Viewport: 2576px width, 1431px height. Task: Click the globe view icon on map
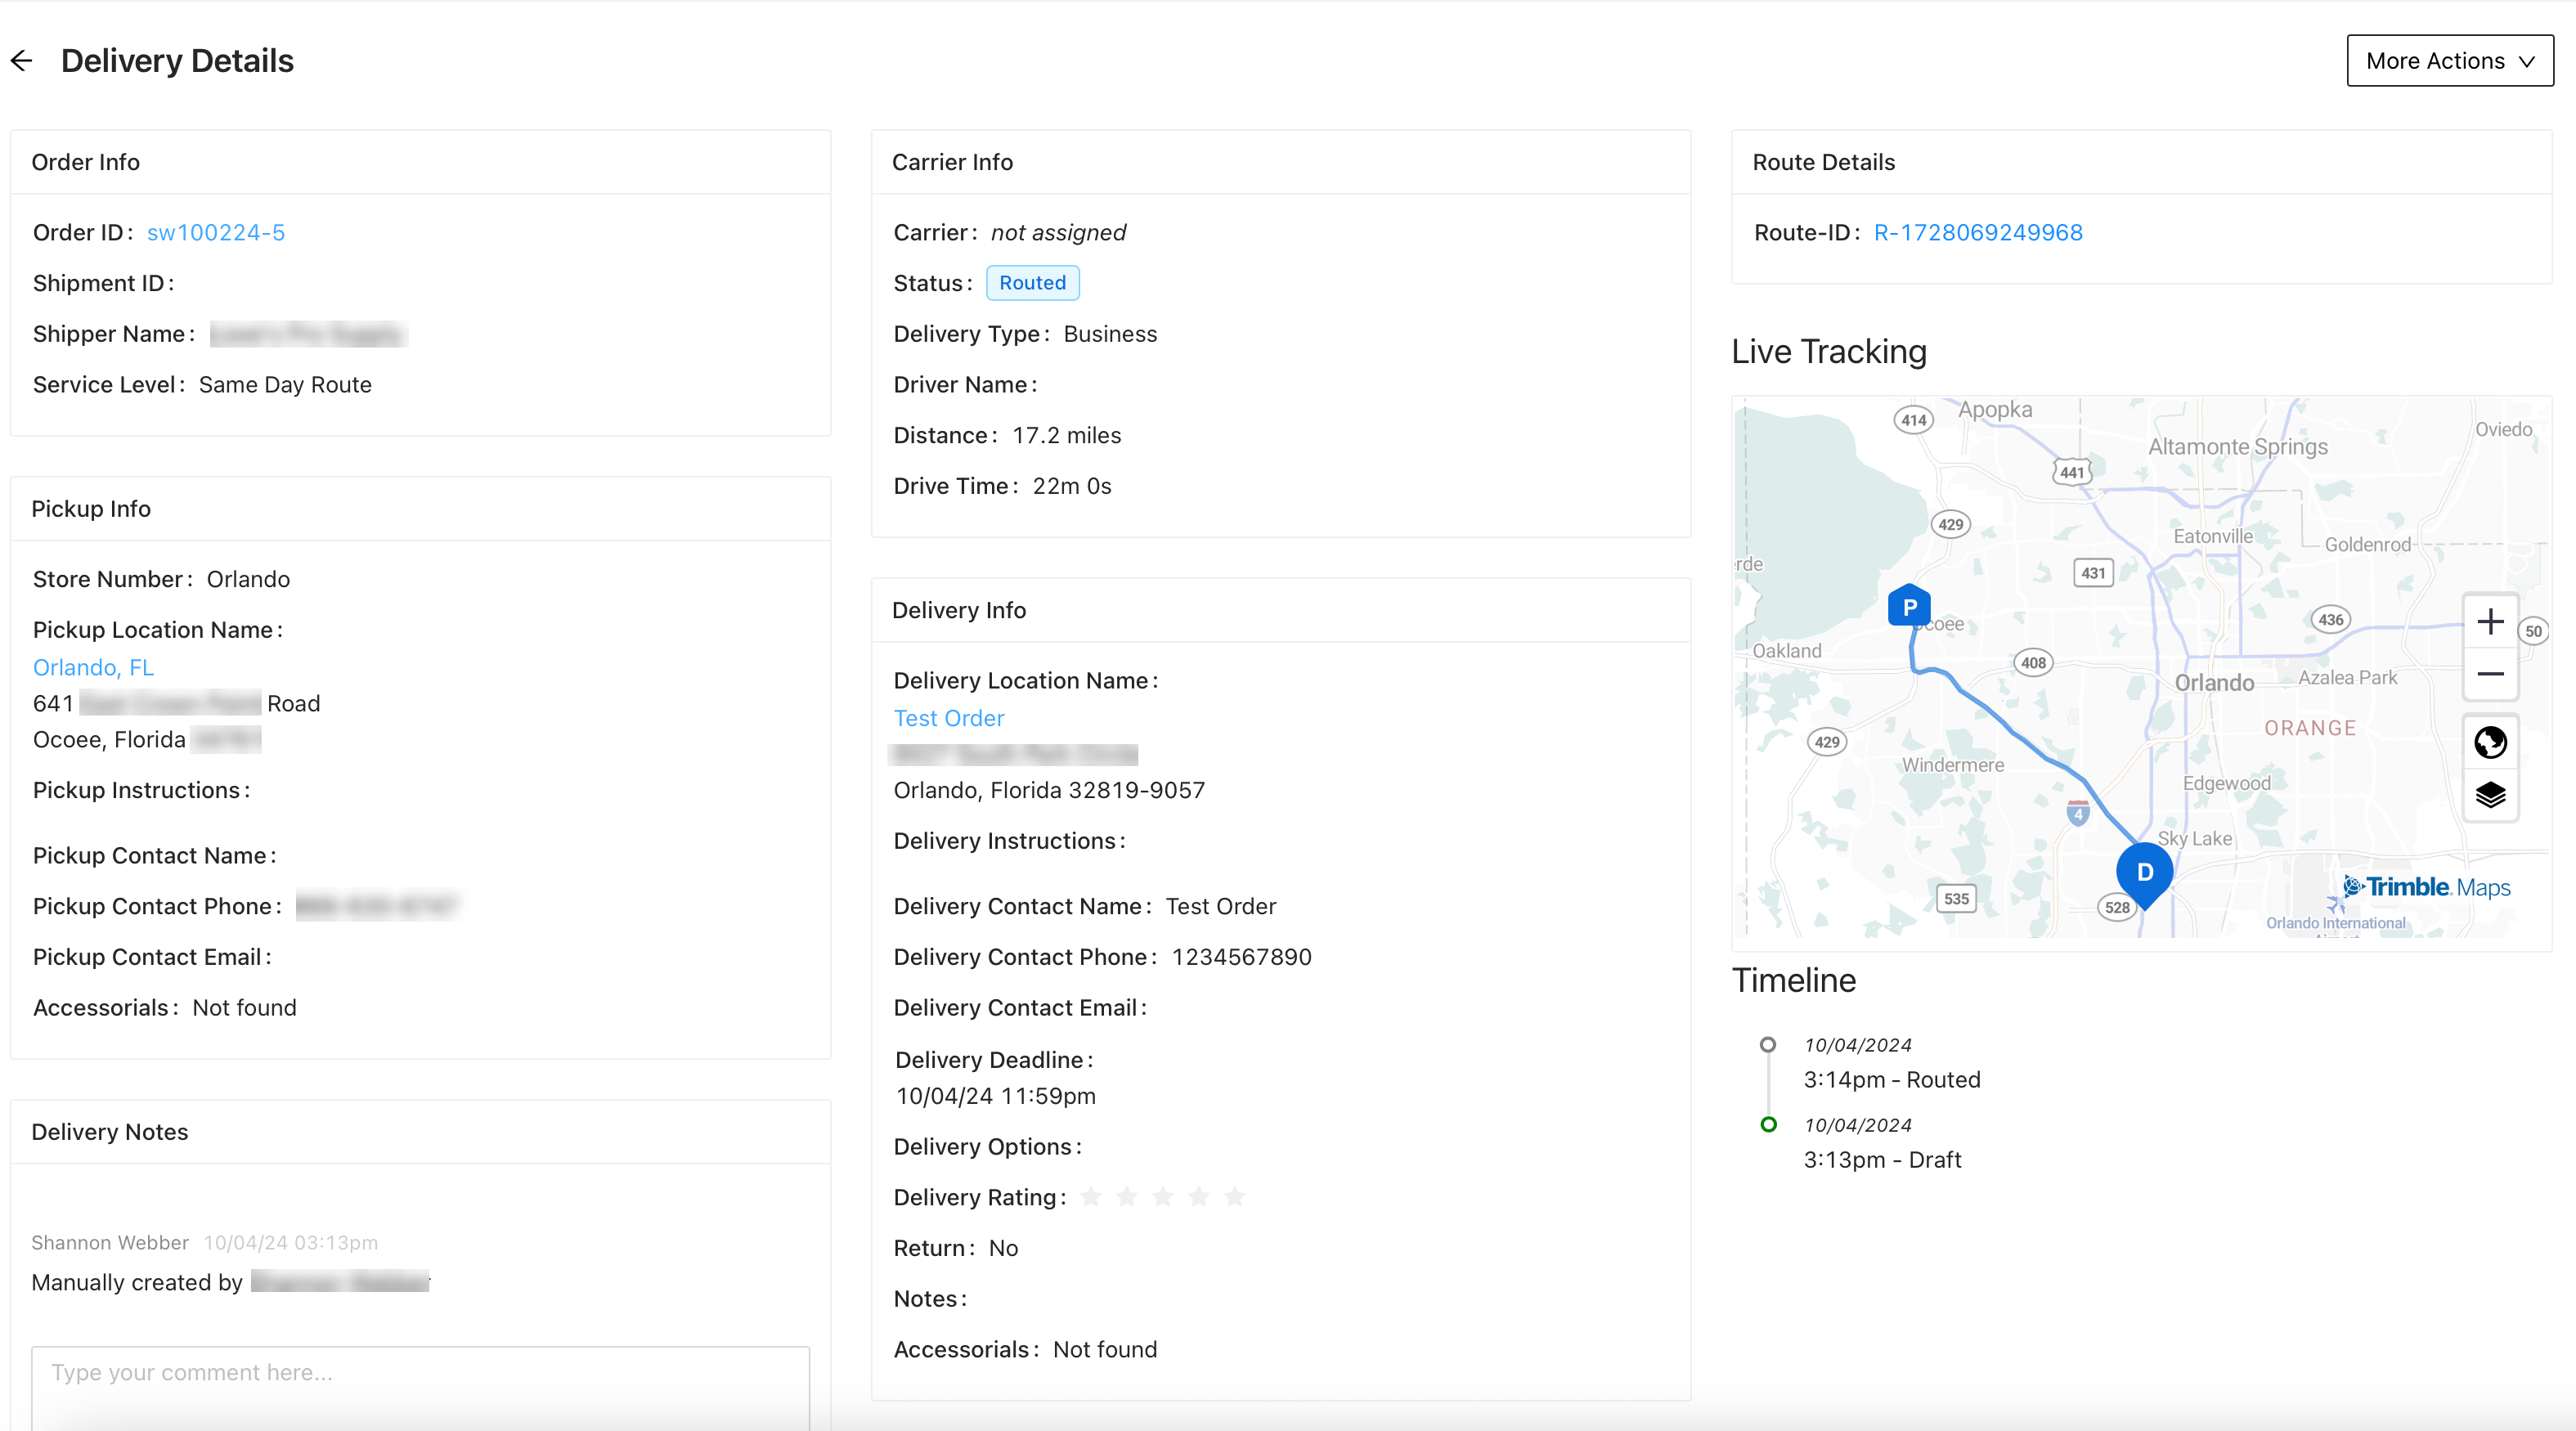2489,742
